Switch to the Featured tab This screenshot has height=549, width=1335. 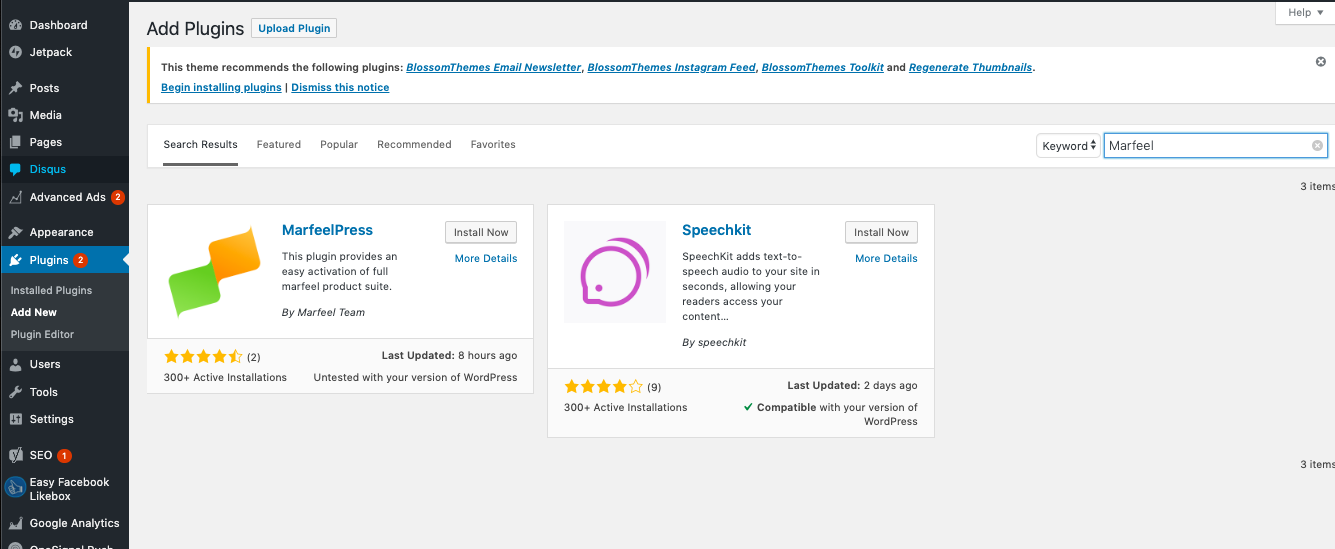pos(279,145)
